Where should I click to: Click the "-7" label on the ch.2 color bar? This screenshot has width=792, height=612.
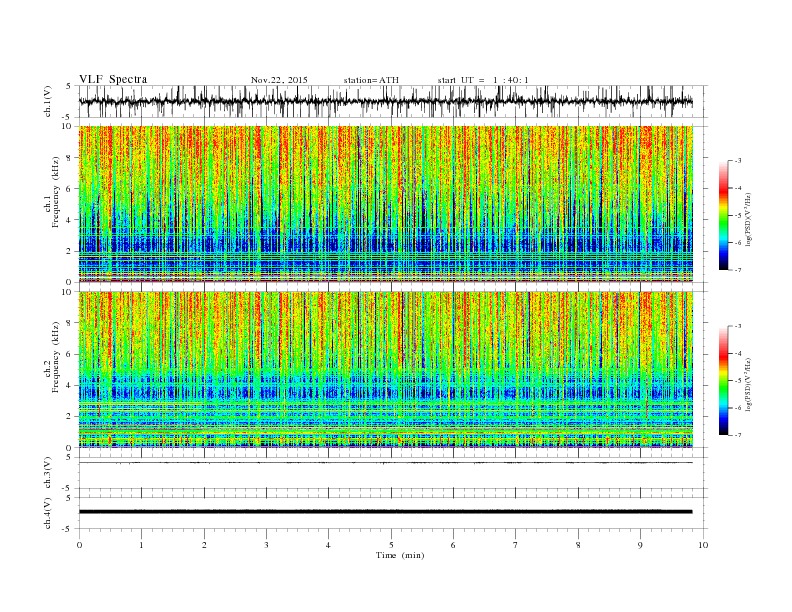[738, 435]
